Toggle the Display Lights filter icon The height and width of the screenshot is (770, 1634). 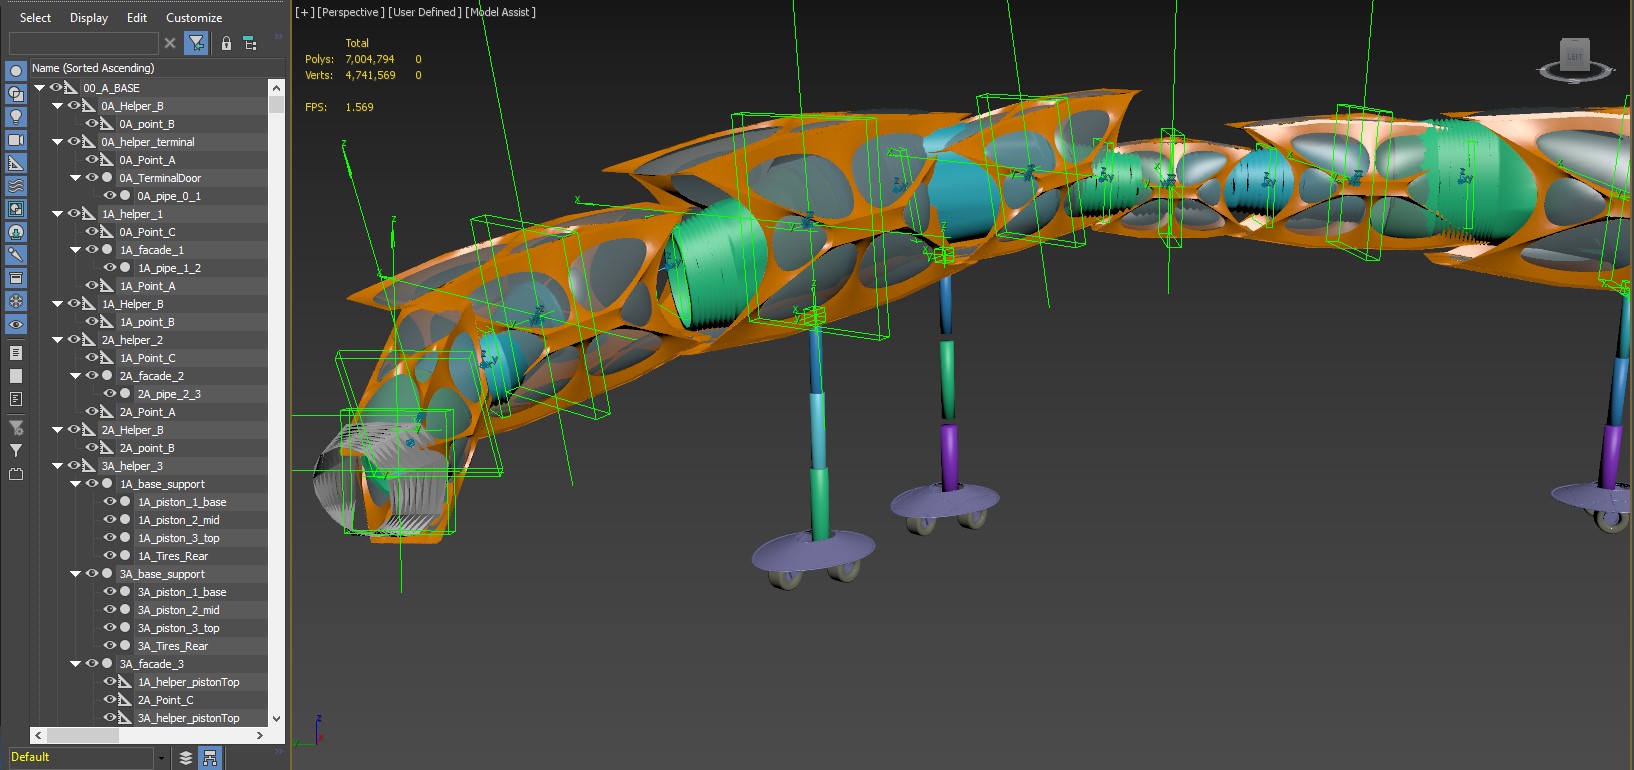pos(16,117)
